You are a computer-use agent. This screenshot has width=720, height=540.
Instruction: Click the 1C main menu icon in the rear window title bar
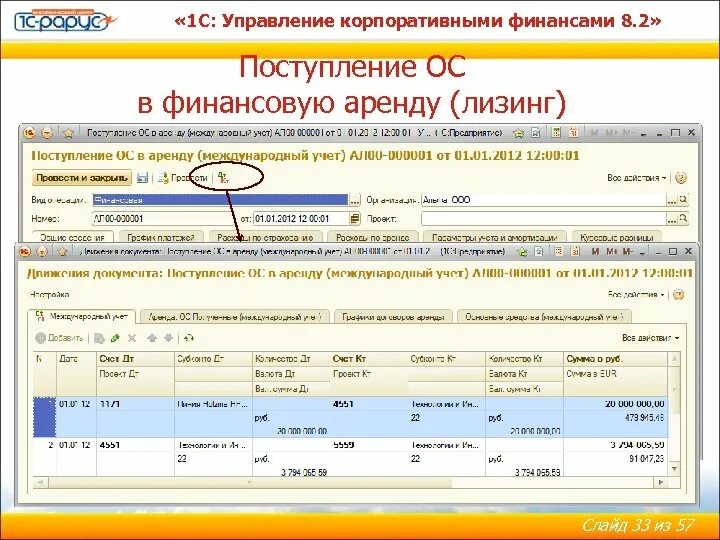[x=29, y=133]
